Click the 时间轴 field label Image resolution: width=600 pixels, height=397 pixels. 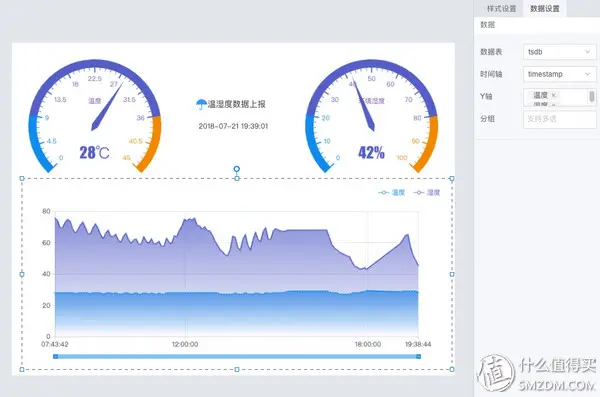[491, 74]
